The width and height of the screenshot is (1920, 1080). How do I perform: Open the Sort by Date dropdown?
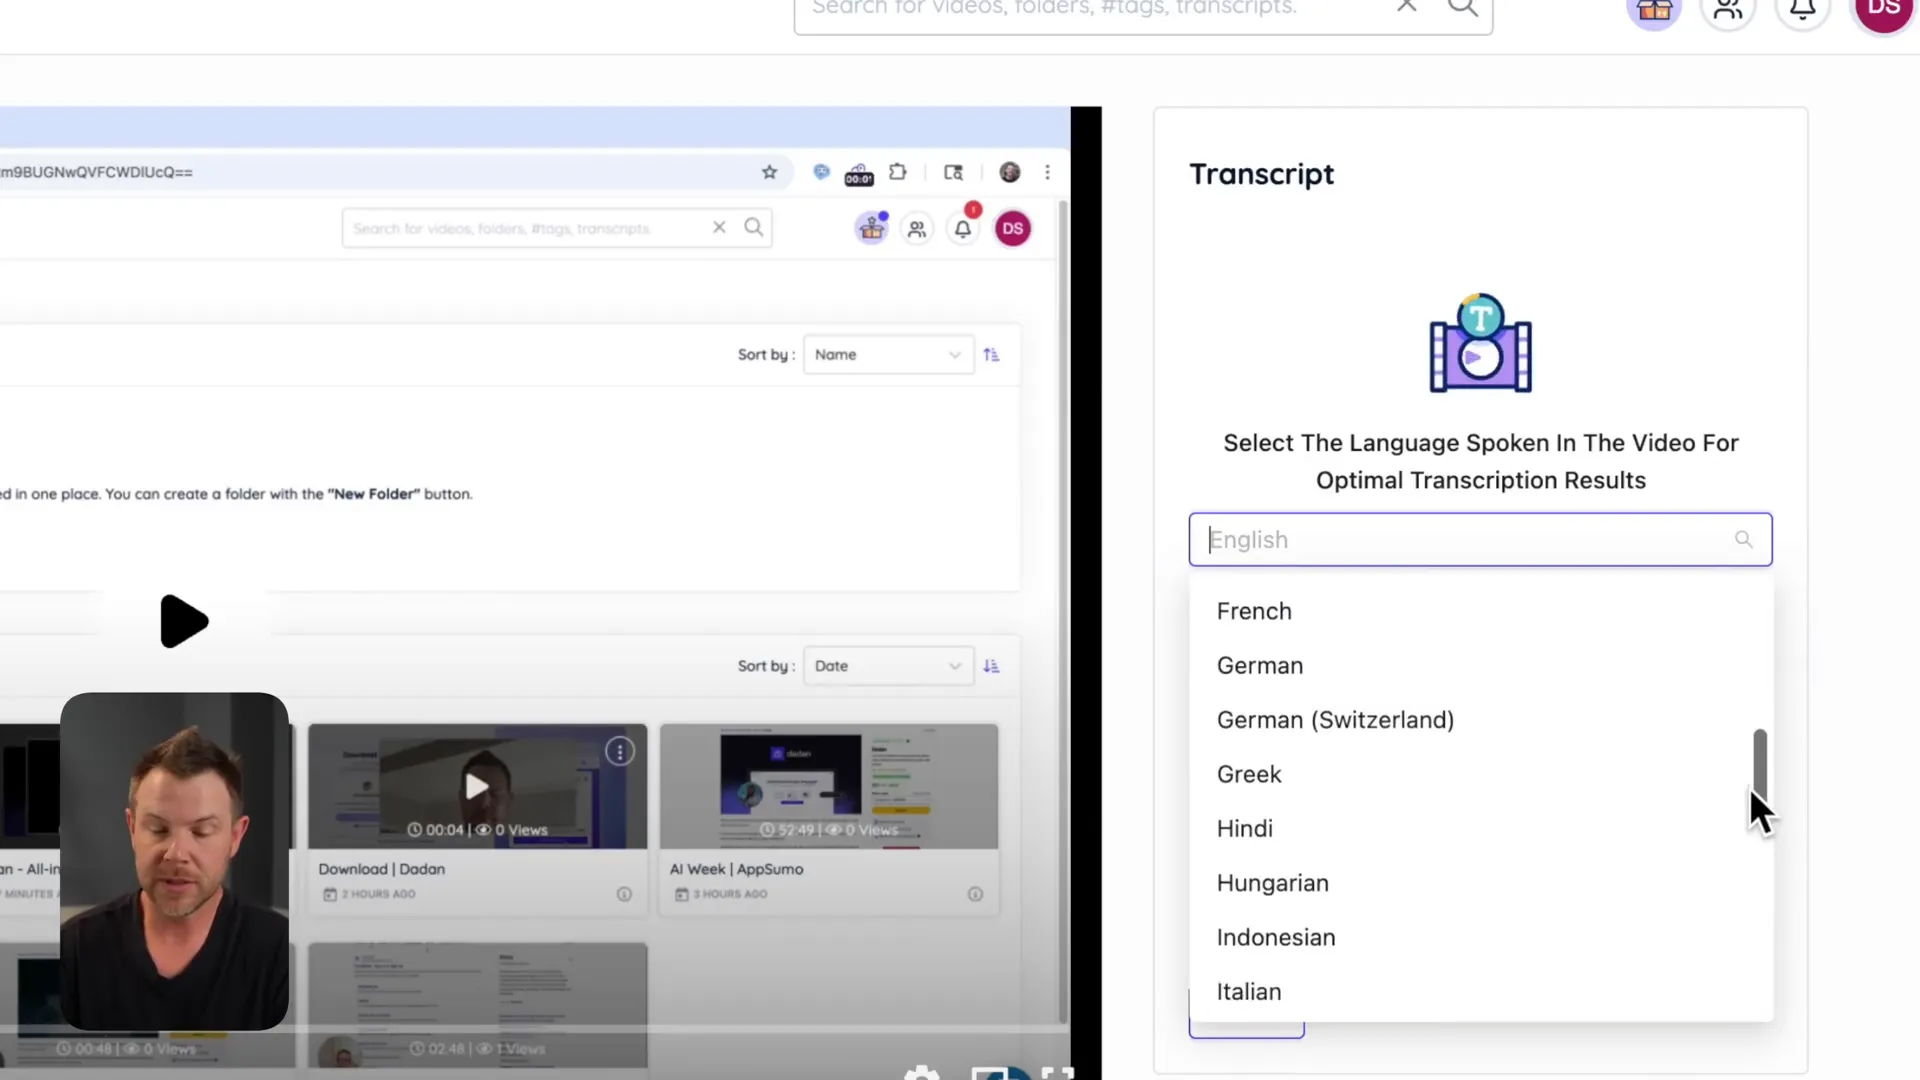888,666
